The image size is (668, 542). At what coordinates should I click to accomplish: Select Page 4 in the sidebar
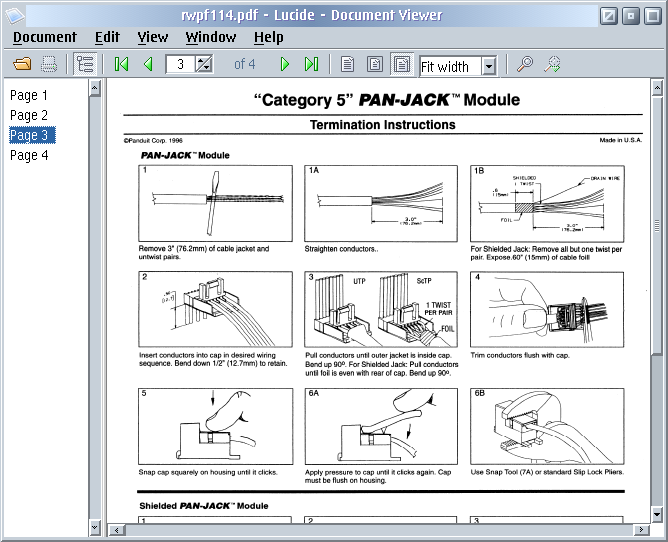point(29,155)
